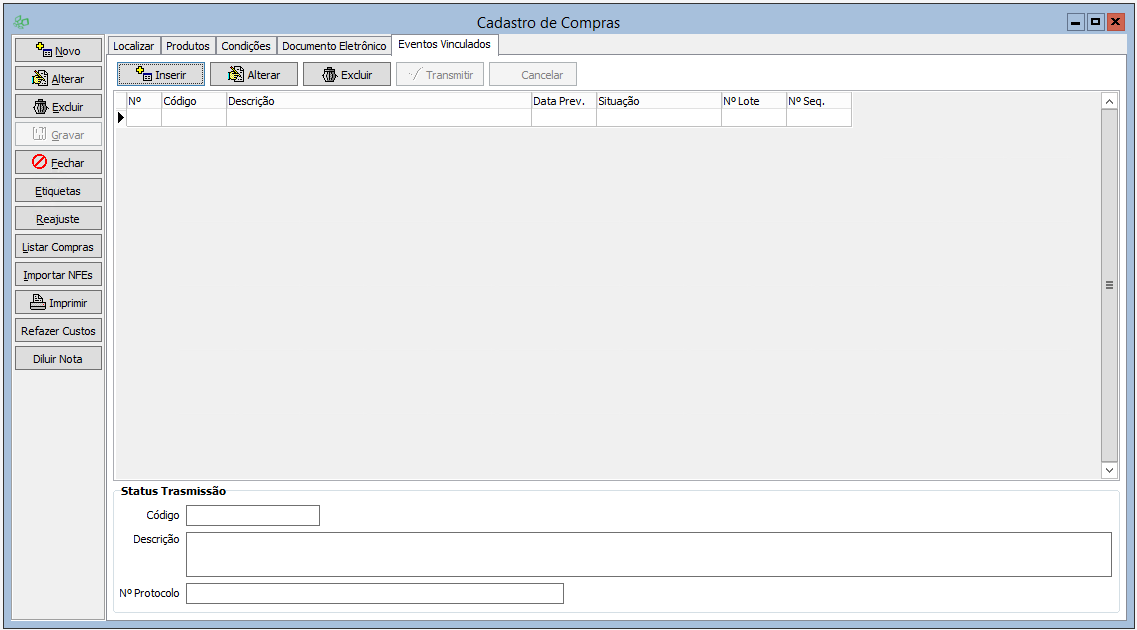Click the Etiquetas button

pos(58,190)
